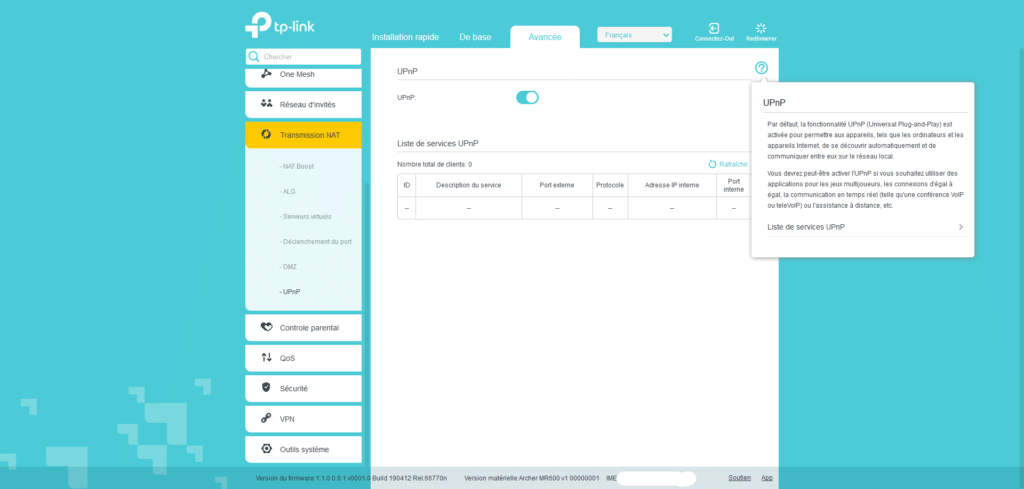Disable the UPnP toggle switch
The width and height of the screenshot is (1024, 489).
point(527,97)
